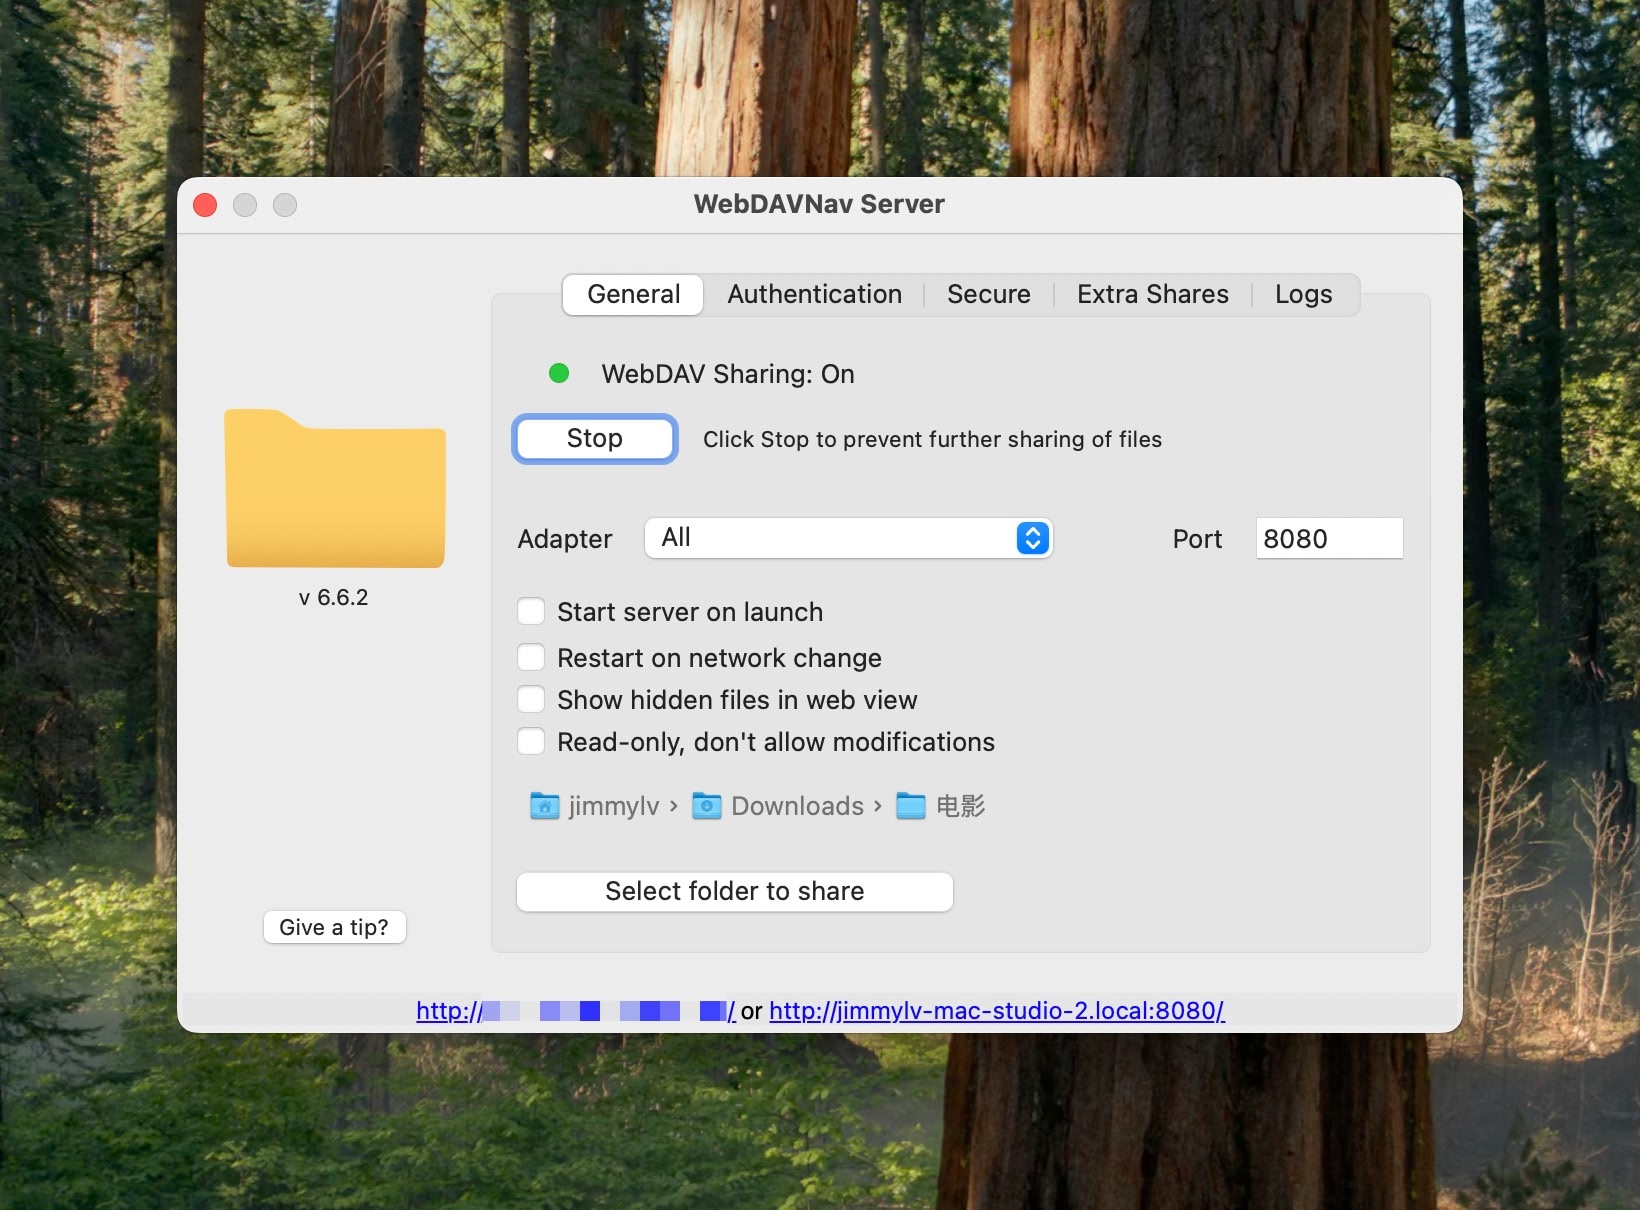
Task: Click the Downloads folder icon in path
Action: tap(707, 806)
